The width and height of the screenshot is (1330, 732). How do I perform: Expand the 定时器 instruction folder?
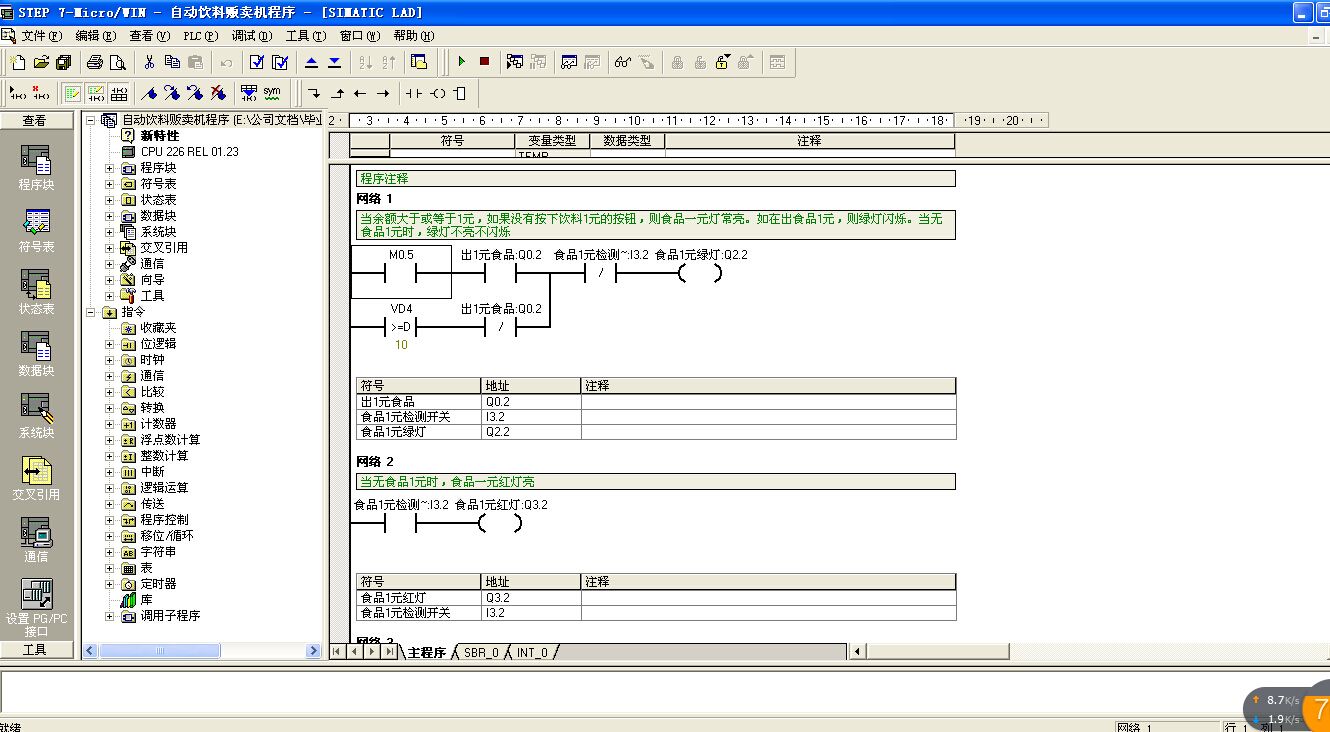110,584
